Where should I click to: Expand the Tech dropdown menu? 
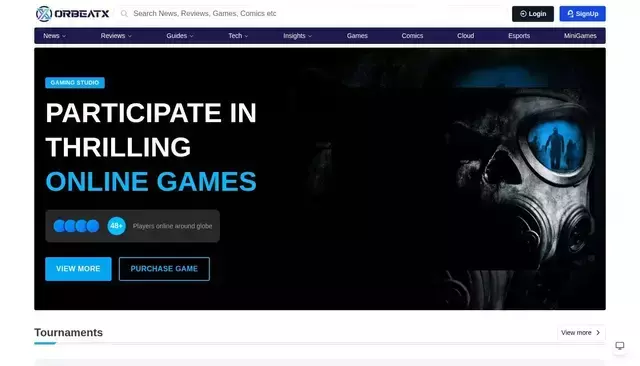coord(238,36)
